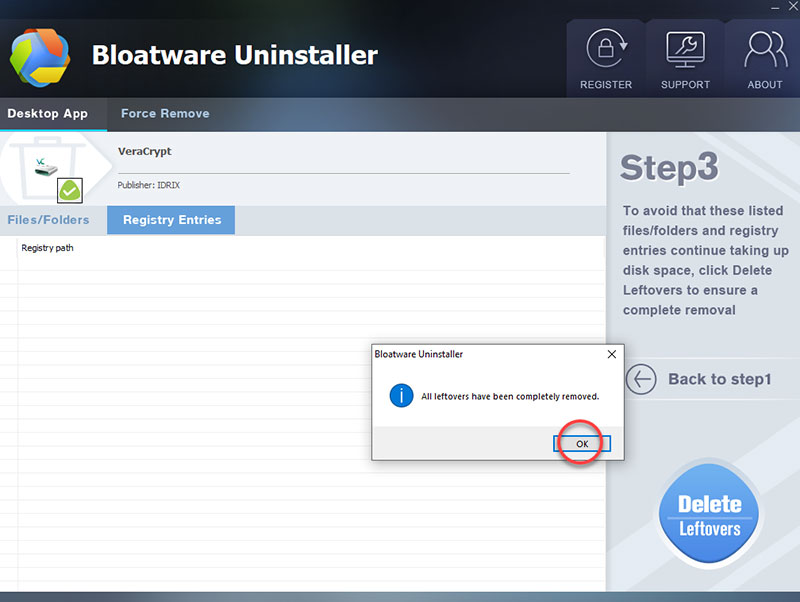Click the blue info icon in dialog
800x602 pixels.
coord(402,396)
